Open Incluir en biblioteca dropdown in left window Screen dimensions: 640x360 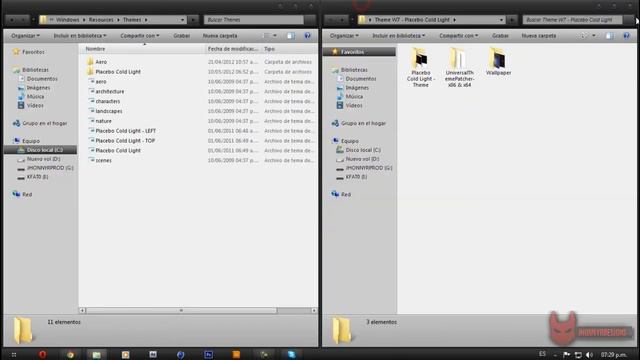(x=80, y=36)
